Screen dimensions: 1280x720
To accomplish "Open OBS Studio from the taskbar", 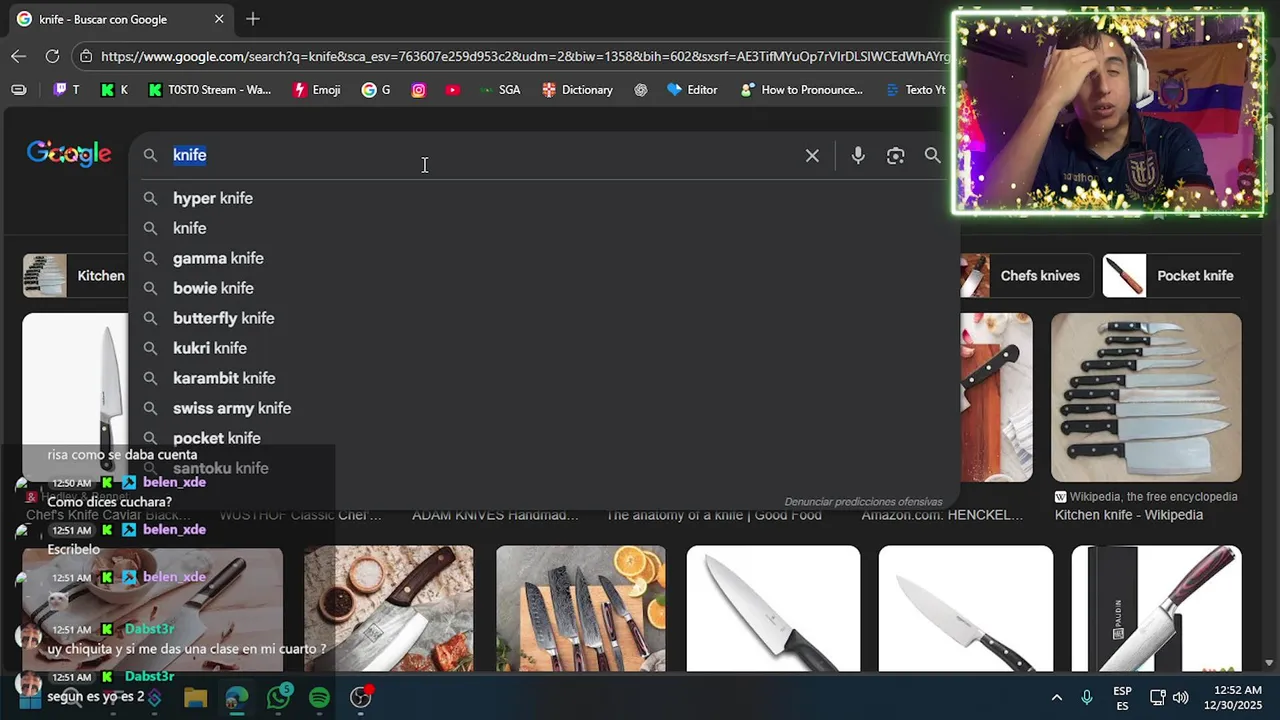I will pyautogui.click(x=361, y=697).
